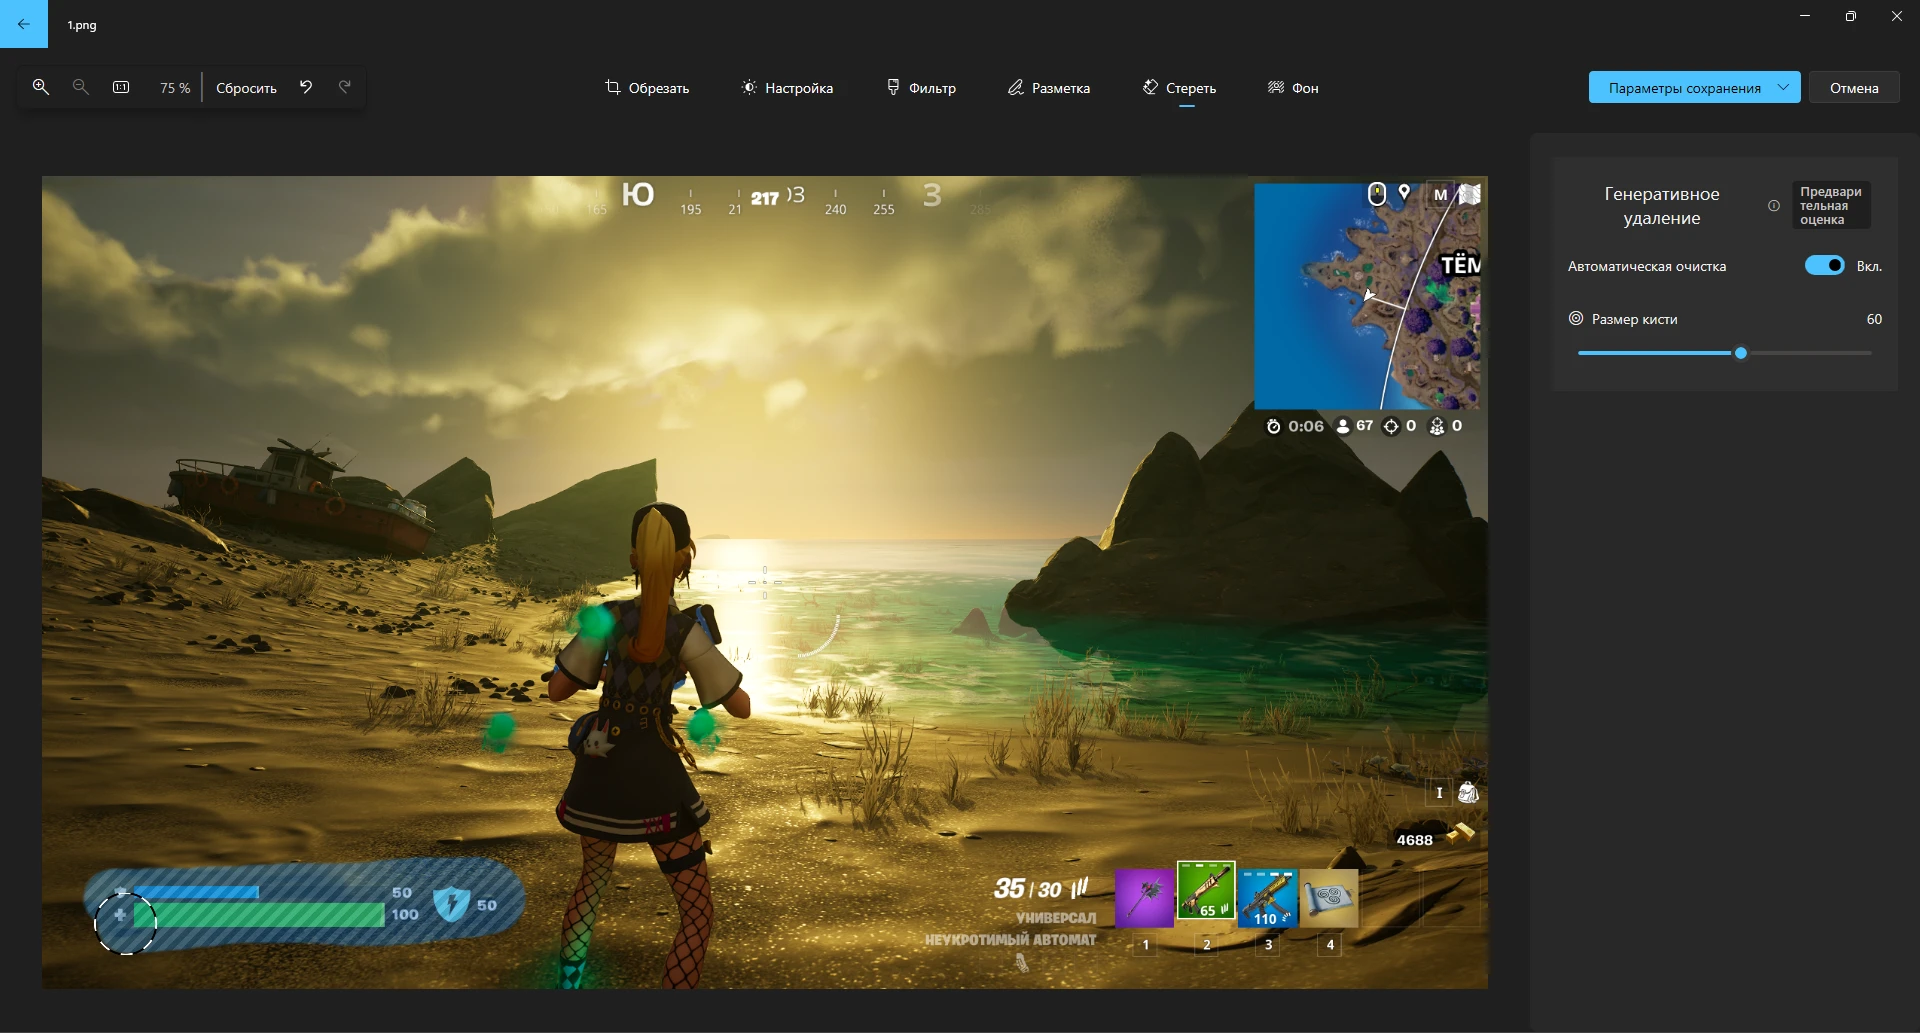Click the eliminations crosshair icon

[1391, 426]
